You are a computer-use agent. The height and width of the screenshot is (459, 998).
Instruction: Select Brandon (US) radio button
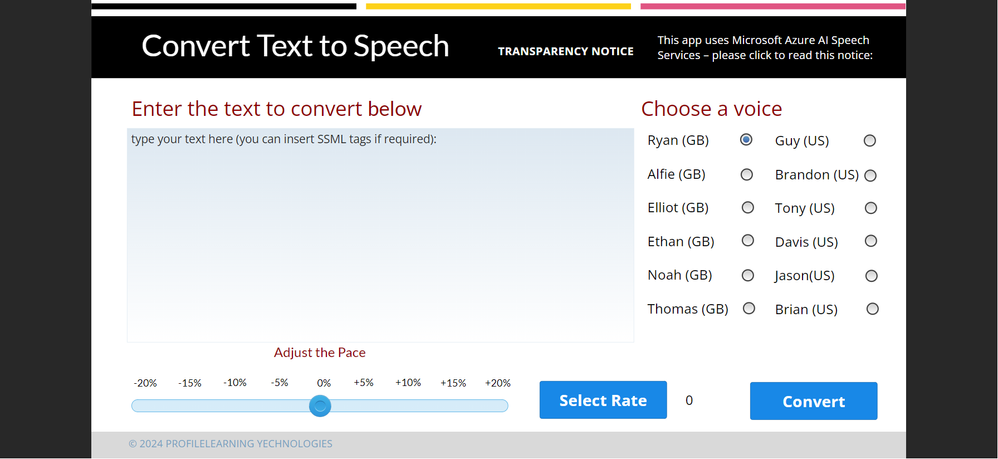[x=871, y=176]
